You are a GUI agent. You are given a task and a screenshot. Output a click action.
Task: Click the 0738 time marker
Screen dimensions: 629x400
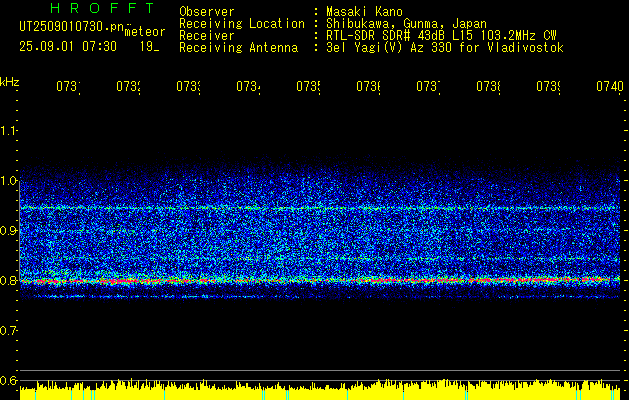489,86
